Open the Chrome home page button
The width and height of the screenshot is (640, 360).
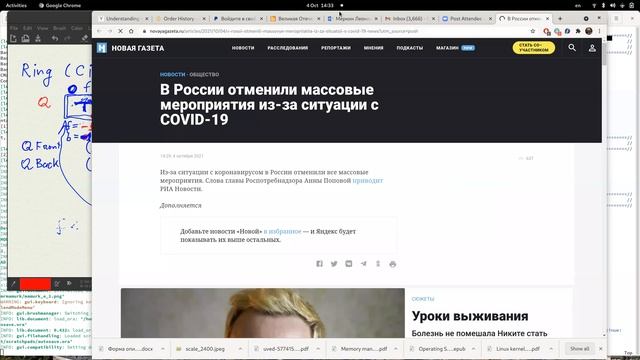point(131,31)
